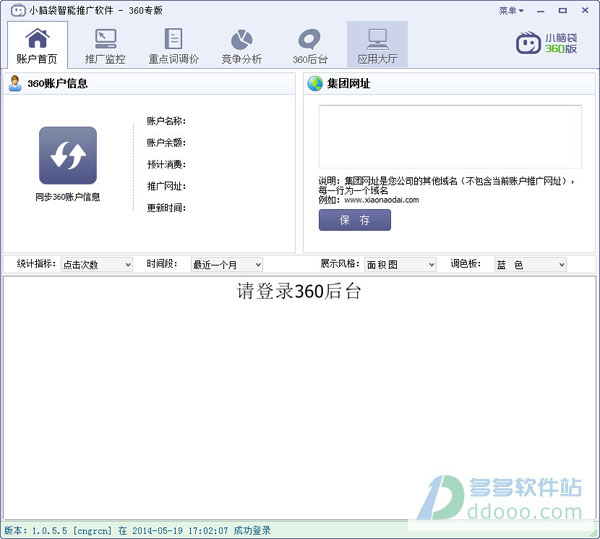The height and width of the screenshot is (539, 600).
Task: Click the 账户名称 label
Action: pyautogui.click(x=166, y=121)
